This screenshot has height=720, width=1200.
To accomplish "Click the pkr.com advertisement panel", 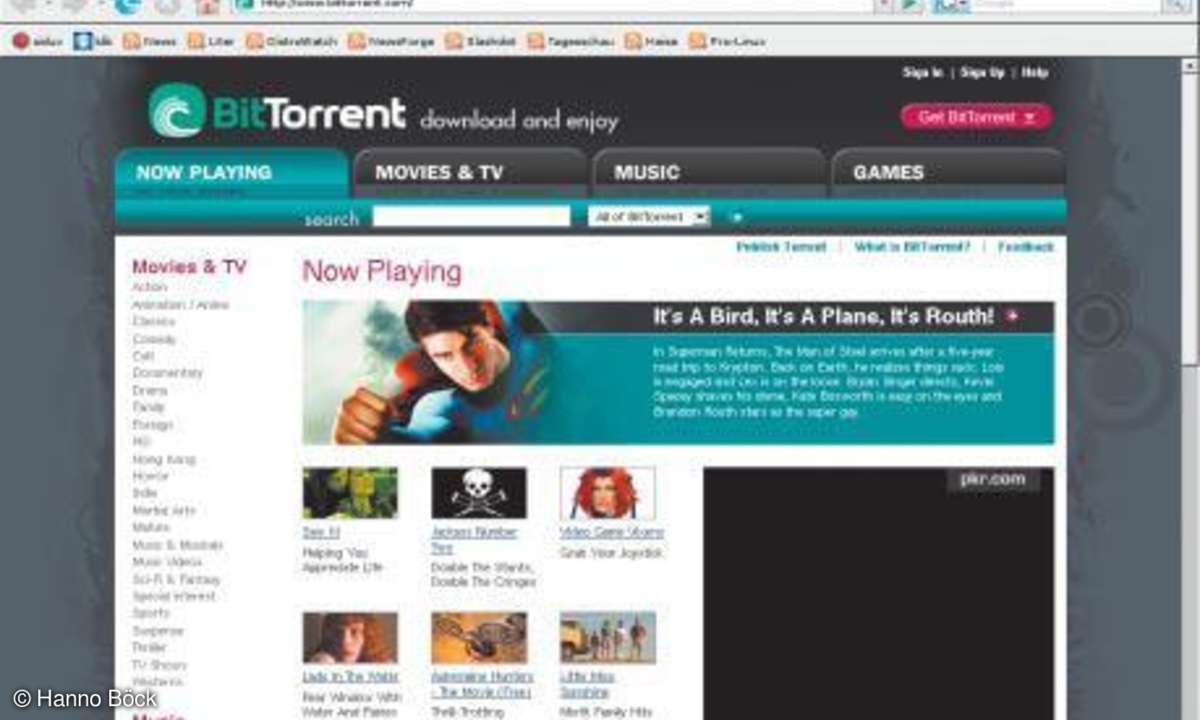I will click(x=878, y=592).
